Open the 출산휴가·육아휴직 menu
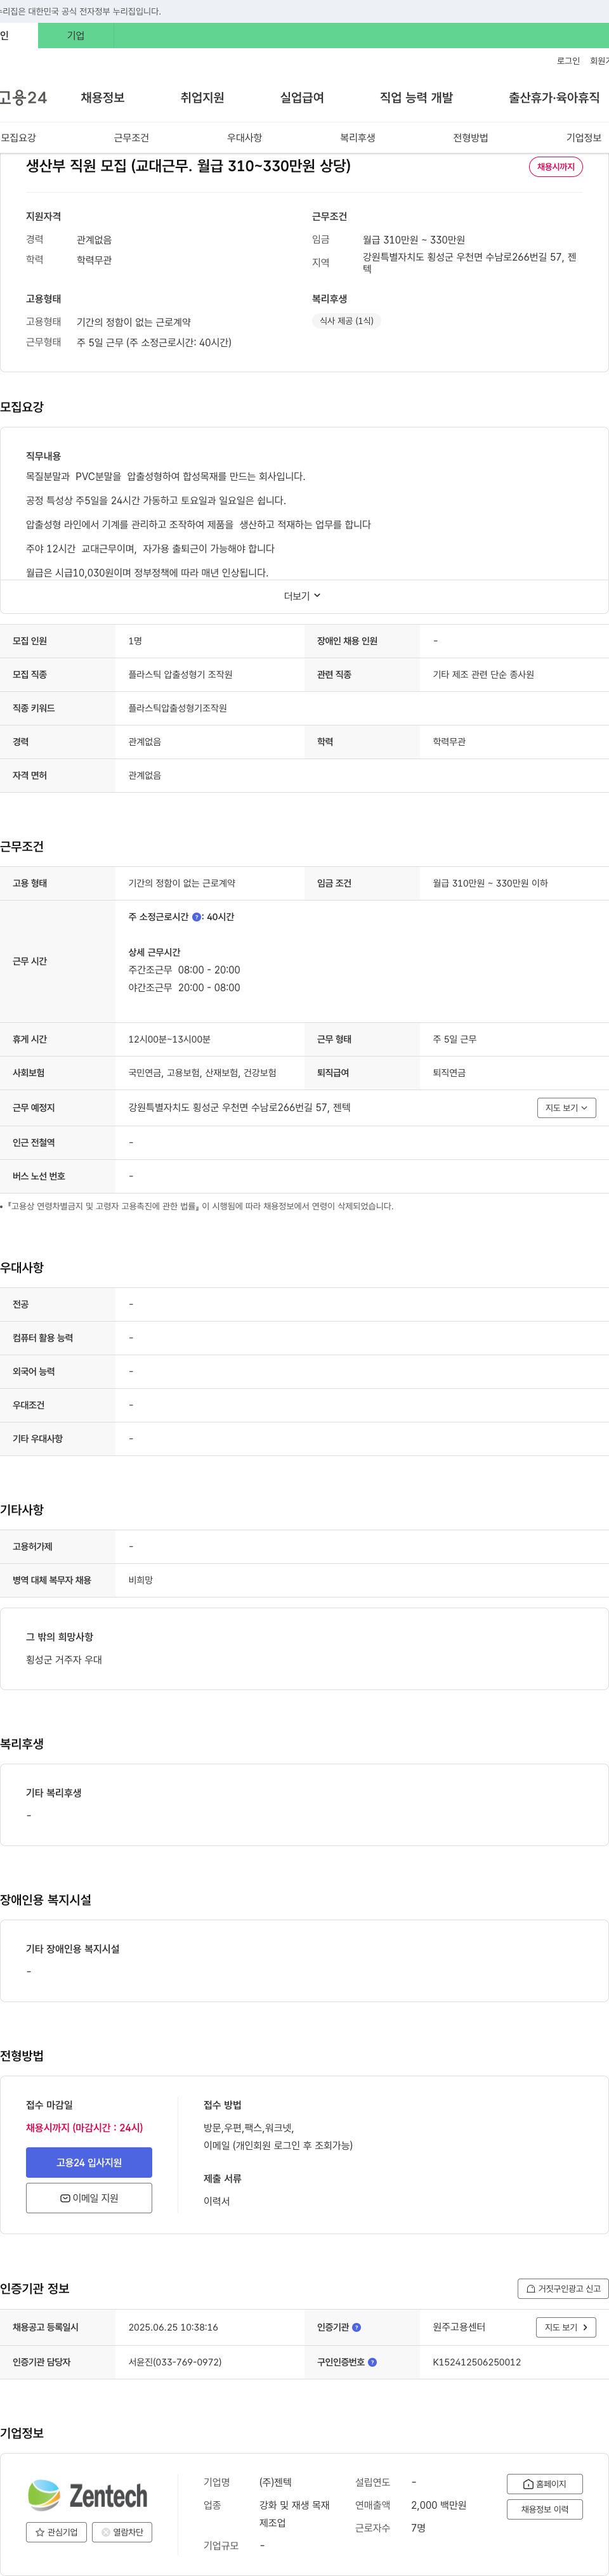 554,97
